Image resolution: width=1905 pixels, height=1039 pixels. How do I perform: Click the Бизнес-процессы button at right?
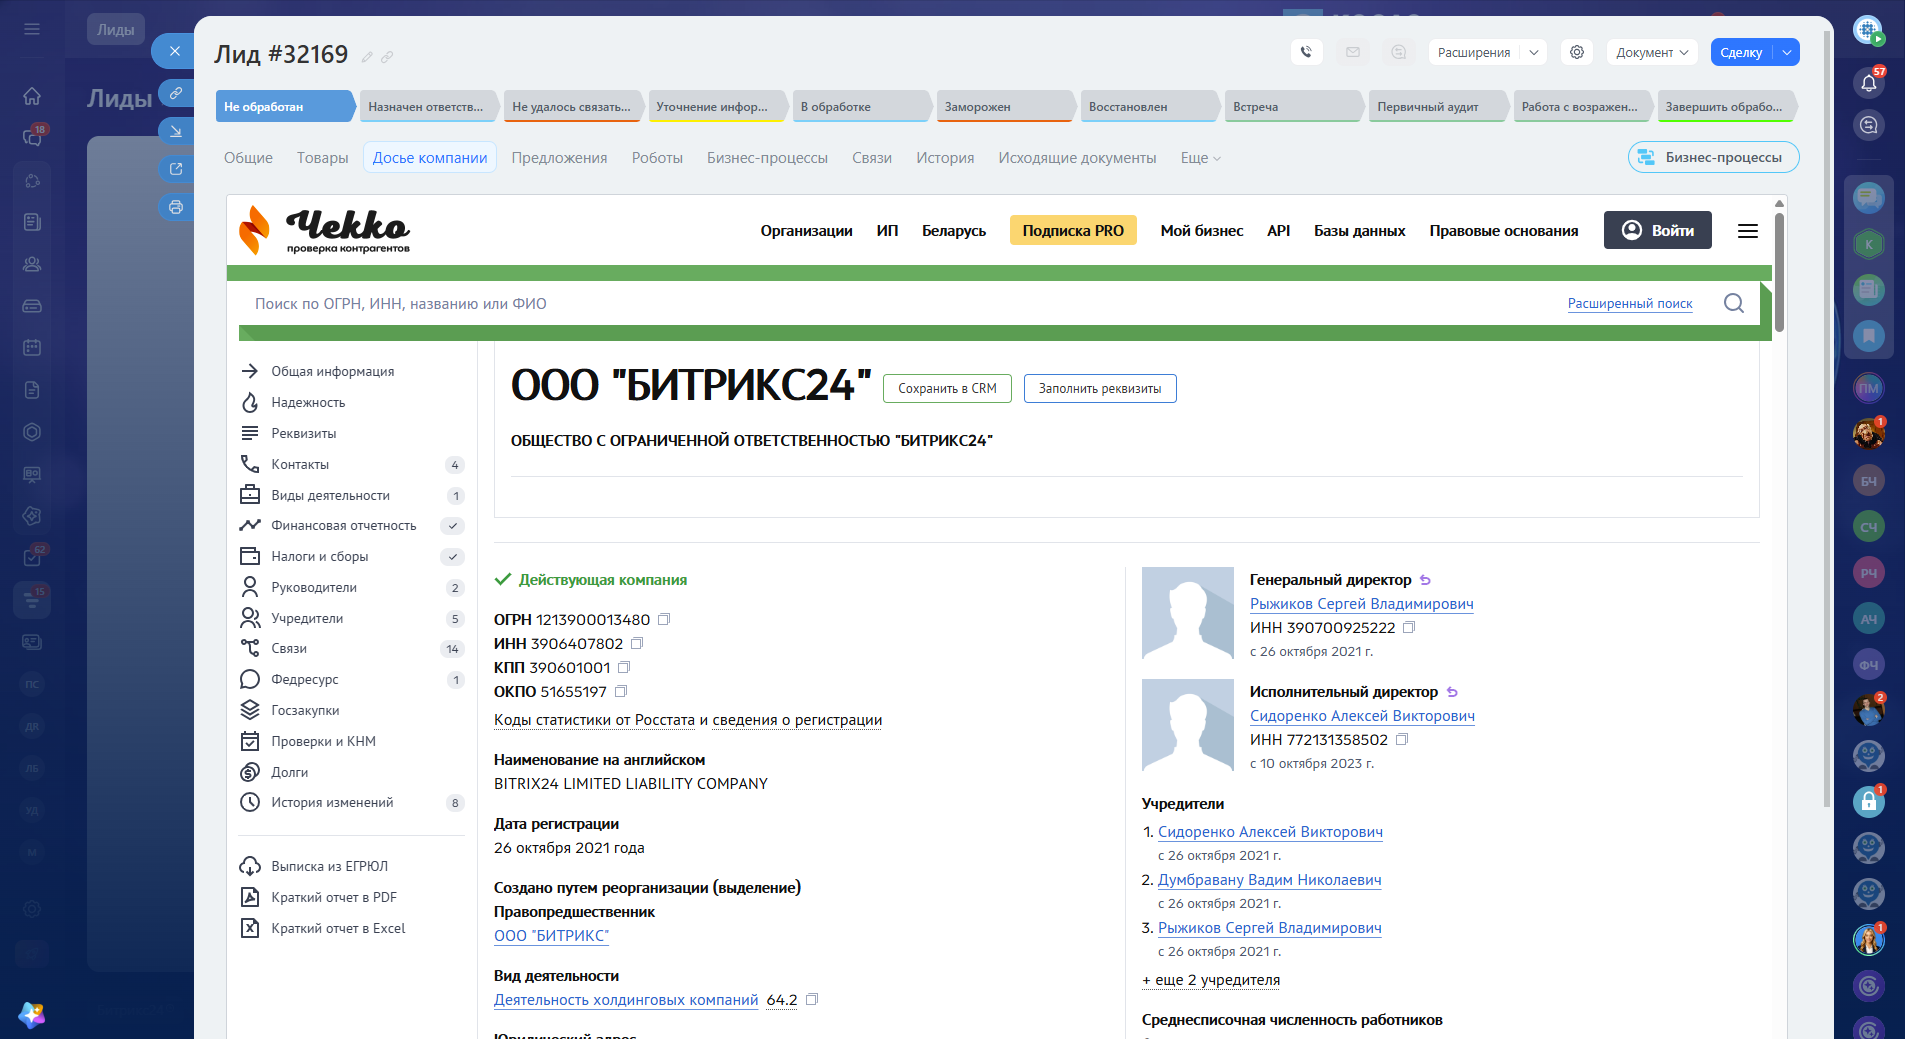1714,157
